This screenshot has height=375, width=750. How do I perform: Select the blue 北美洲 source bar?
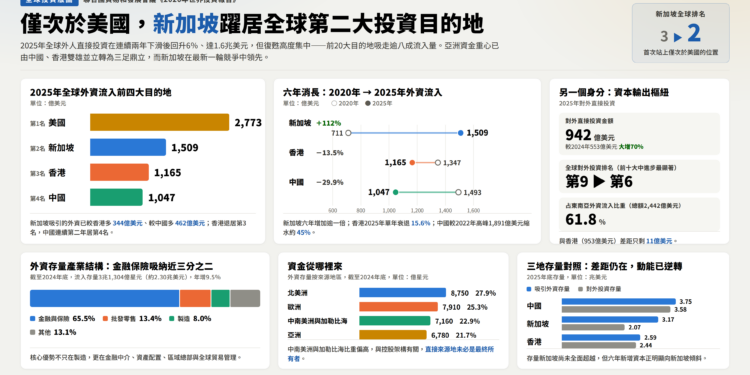[x=402, y=293]
